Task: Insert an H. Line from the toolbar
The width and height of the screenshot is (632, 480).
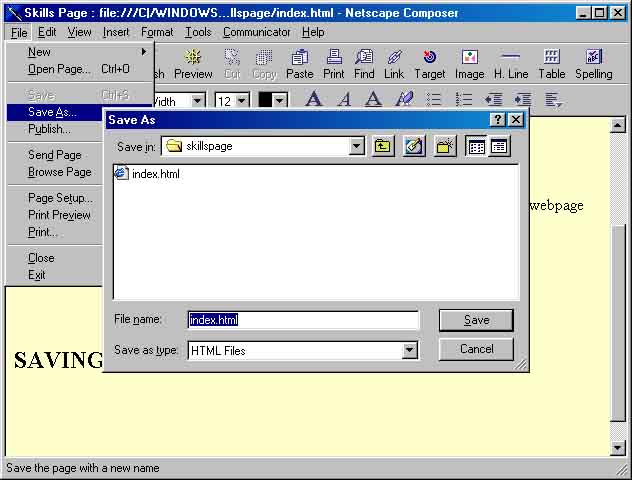Action: (x=511, y=64)
